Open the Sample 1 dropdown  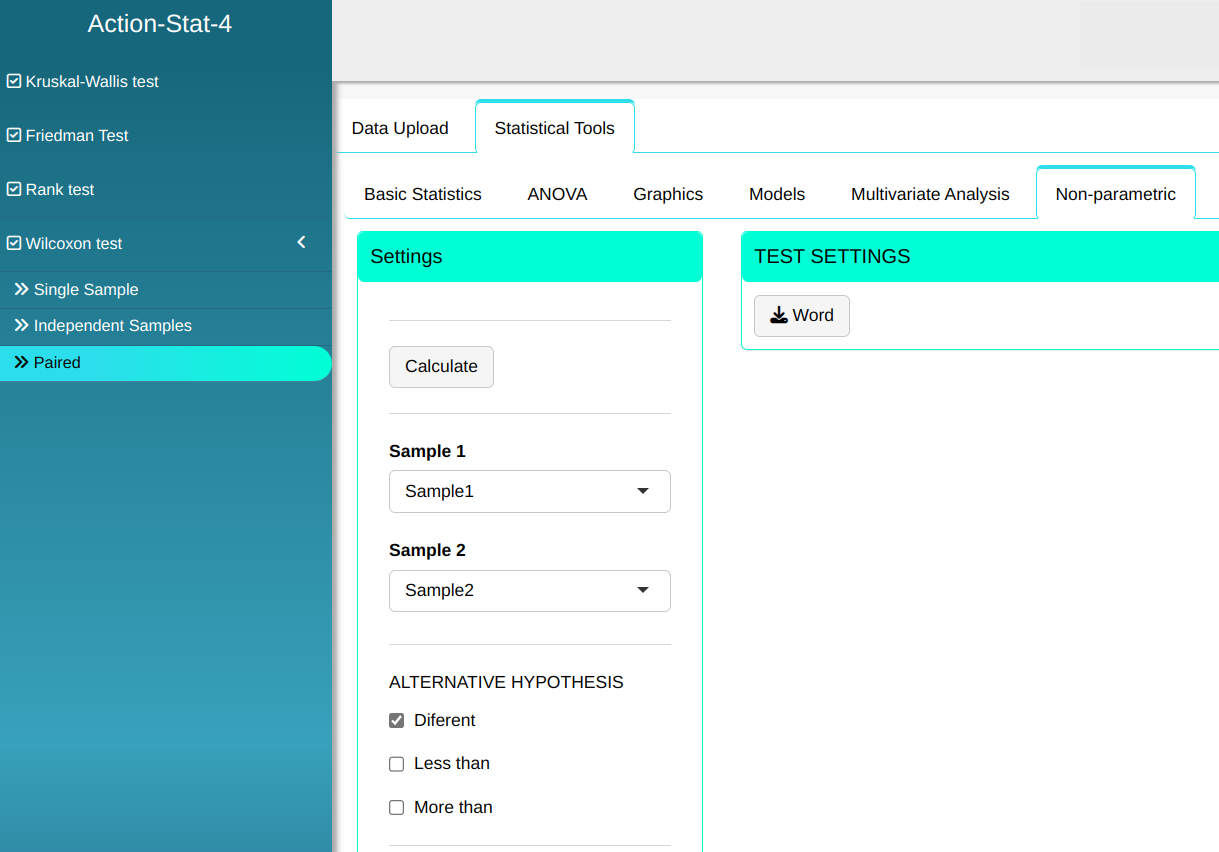[529, 492]
